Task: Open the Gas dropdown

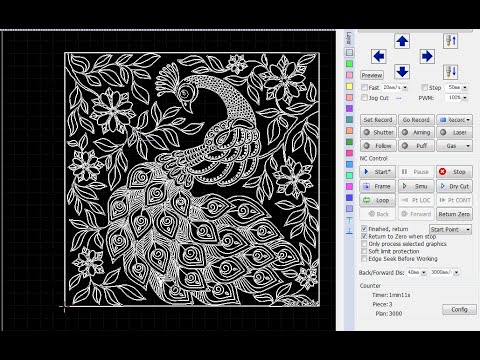Action: pyautogui.click(x=455, y=146)
